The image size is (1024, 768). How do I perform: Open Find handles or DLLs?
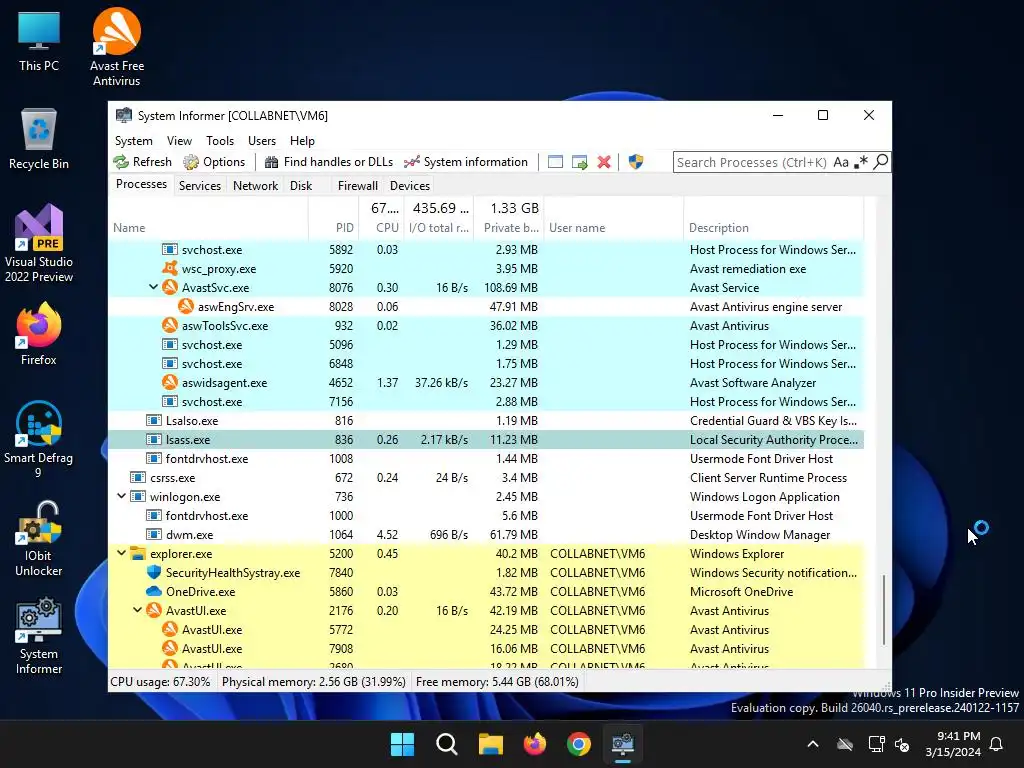coord(328,162)
